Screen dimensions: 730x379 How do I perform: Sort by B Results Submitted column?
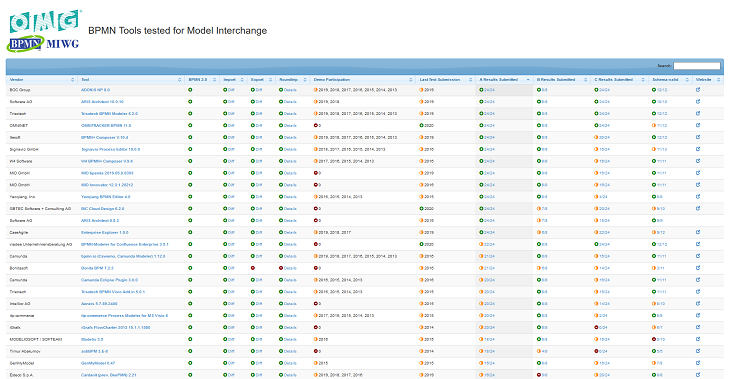click(x=561, y=80)
